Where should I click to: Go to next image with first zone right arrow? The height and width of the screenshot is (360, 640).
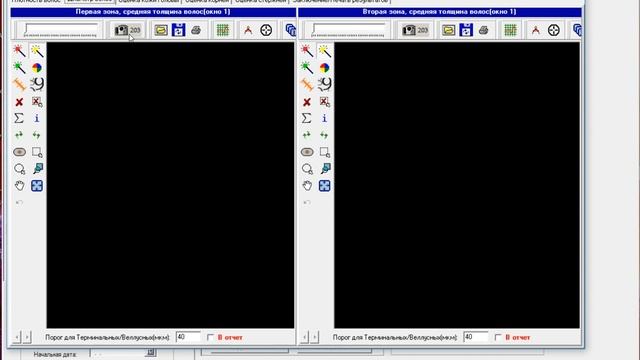27,337
